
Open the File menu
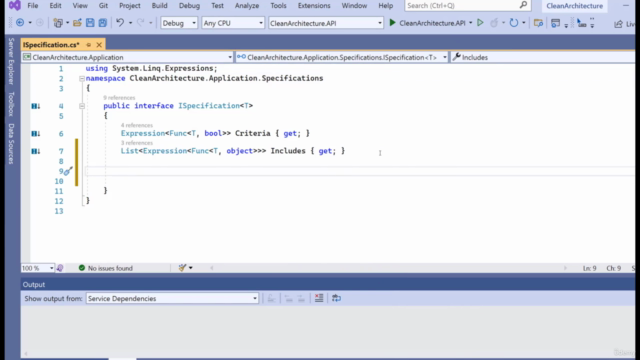click(33, 6)
